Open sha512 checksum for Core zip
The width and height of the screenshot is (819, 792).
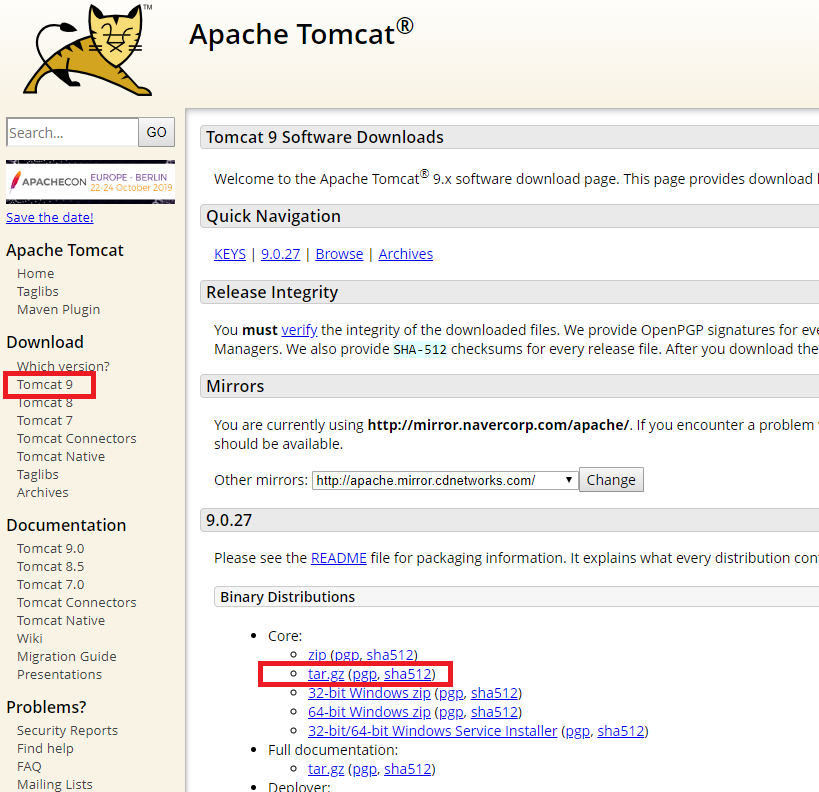click(x=390, y=655)
